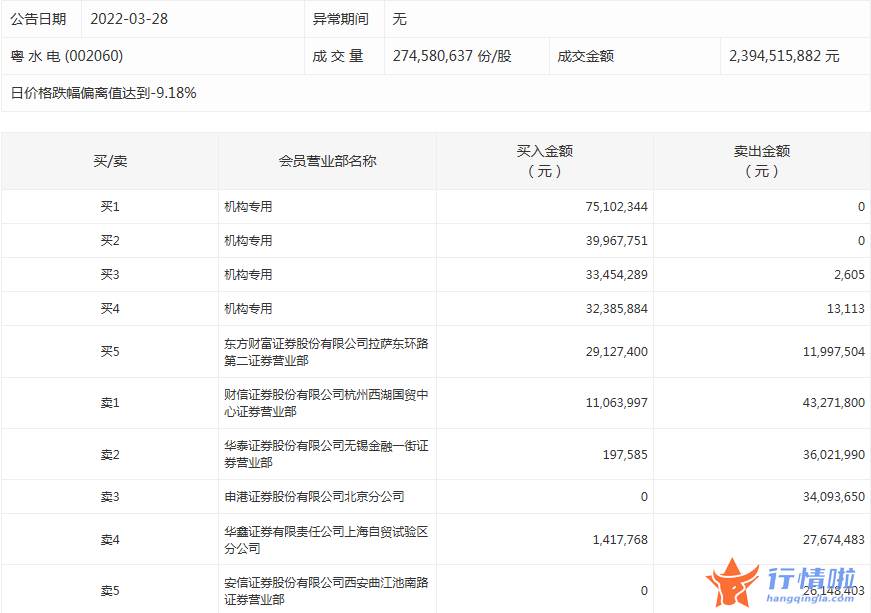Select buy amount 1,417,768
Screen dimensions: 871x613
coord(620,540)
